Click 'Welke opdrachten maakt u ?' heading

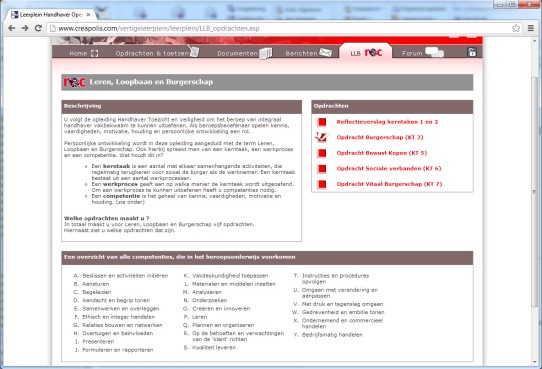click(x=106, y=218)
